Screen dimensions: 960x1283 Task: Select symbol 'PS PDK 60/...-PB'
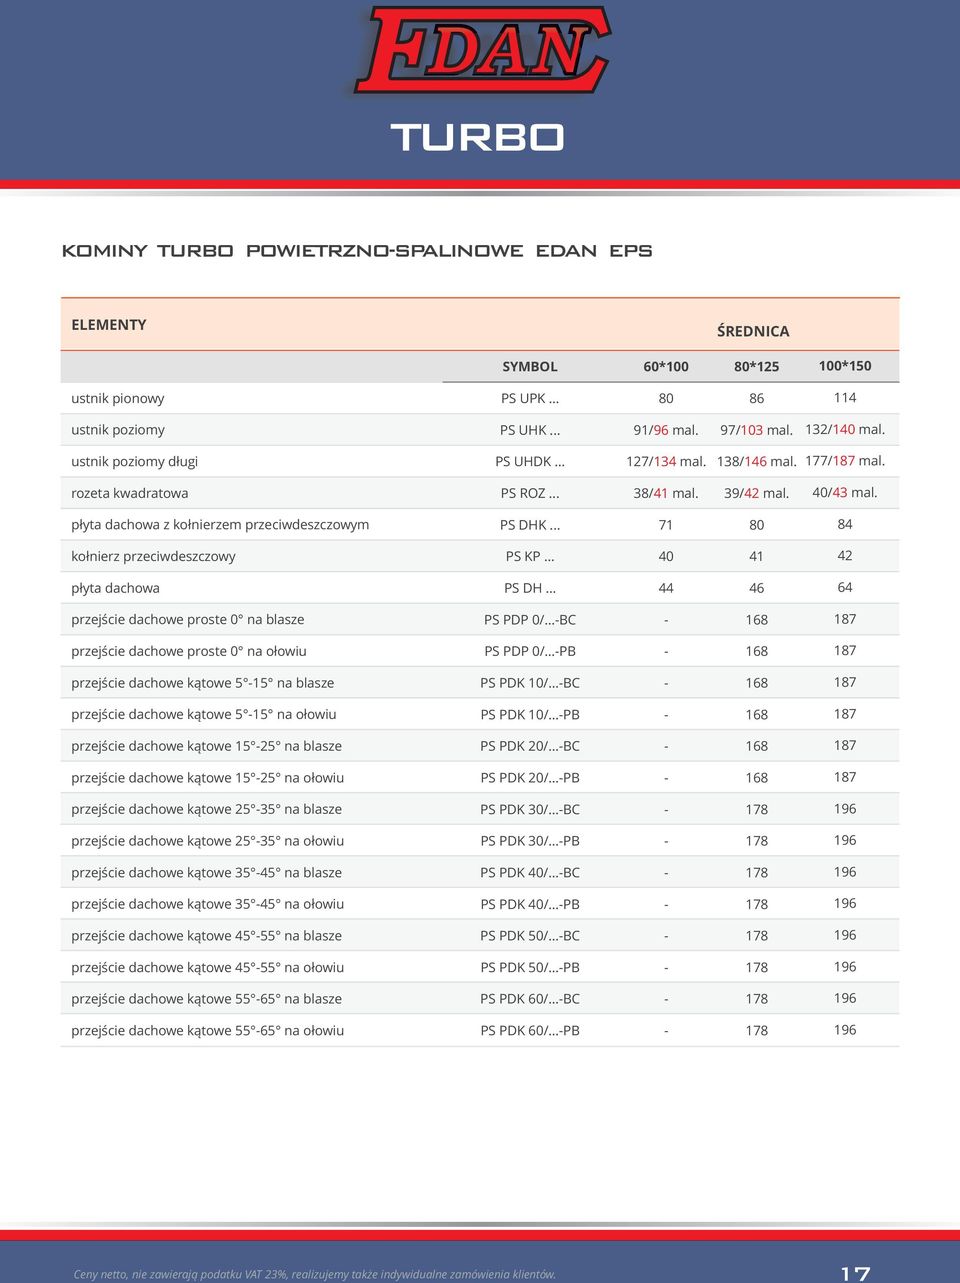click(530, 1031)
